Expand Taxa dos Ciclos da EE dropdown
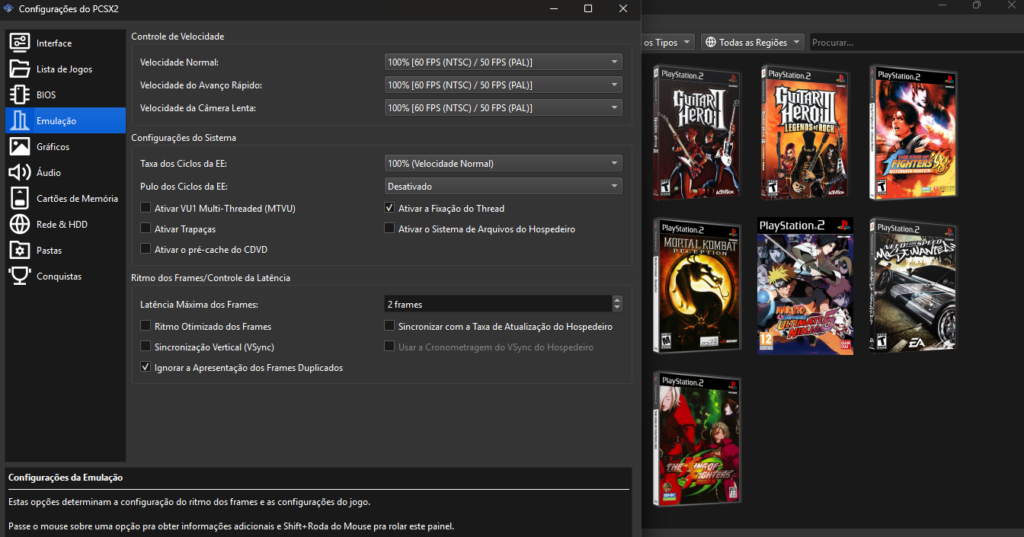The height and width of the screenshot is (537, 1024). [503, 163]
